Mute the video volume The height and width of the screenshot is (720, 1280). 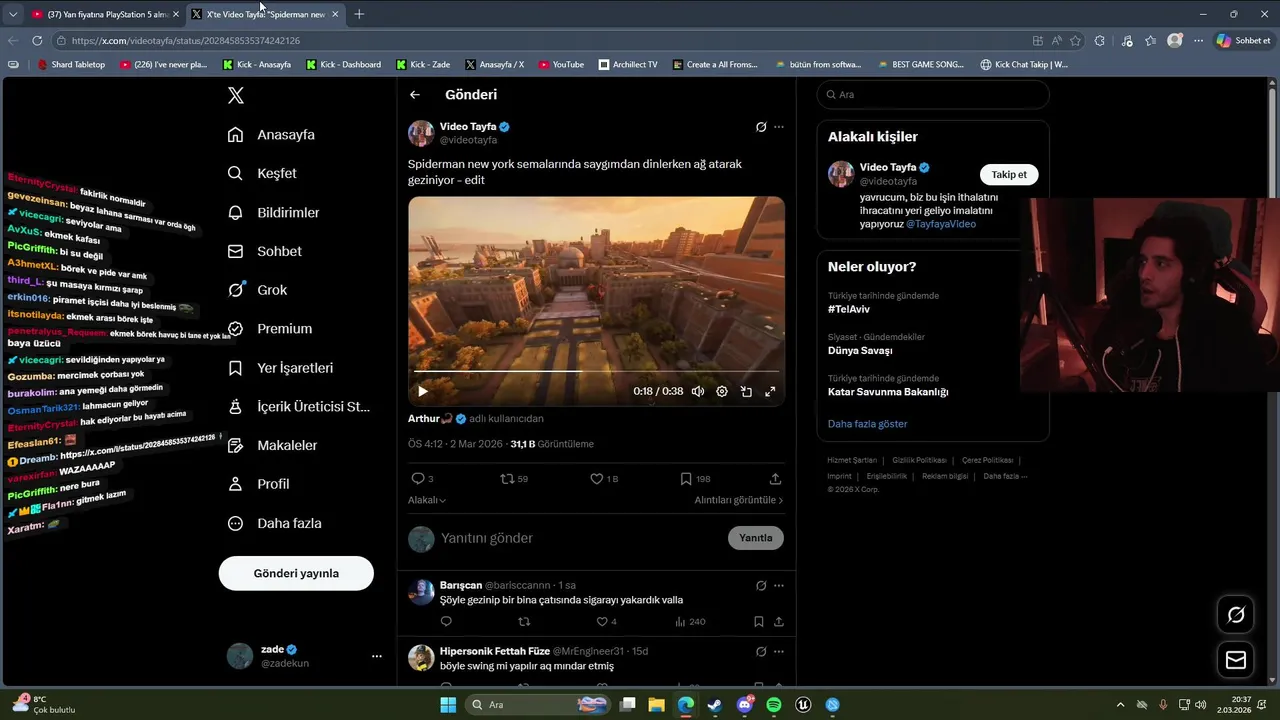pos(698,391)
